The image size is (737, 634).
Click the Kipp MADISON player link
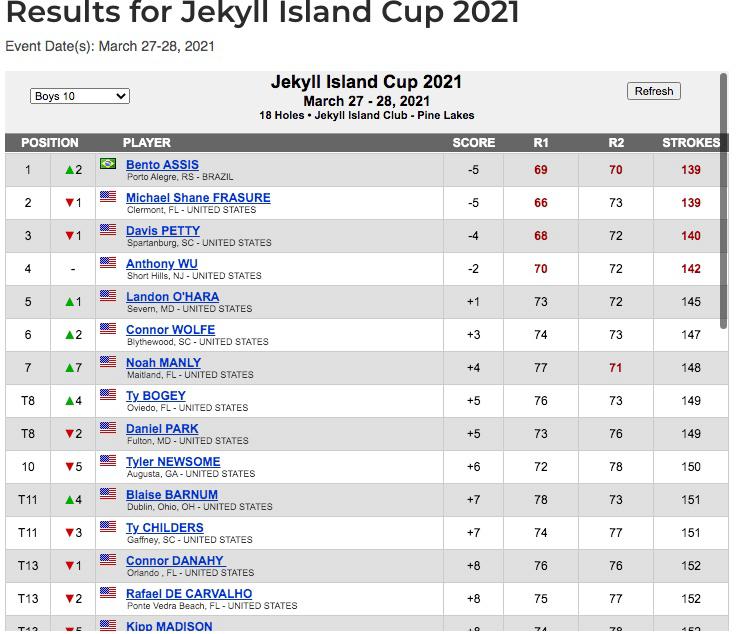[x=169, y=626]
